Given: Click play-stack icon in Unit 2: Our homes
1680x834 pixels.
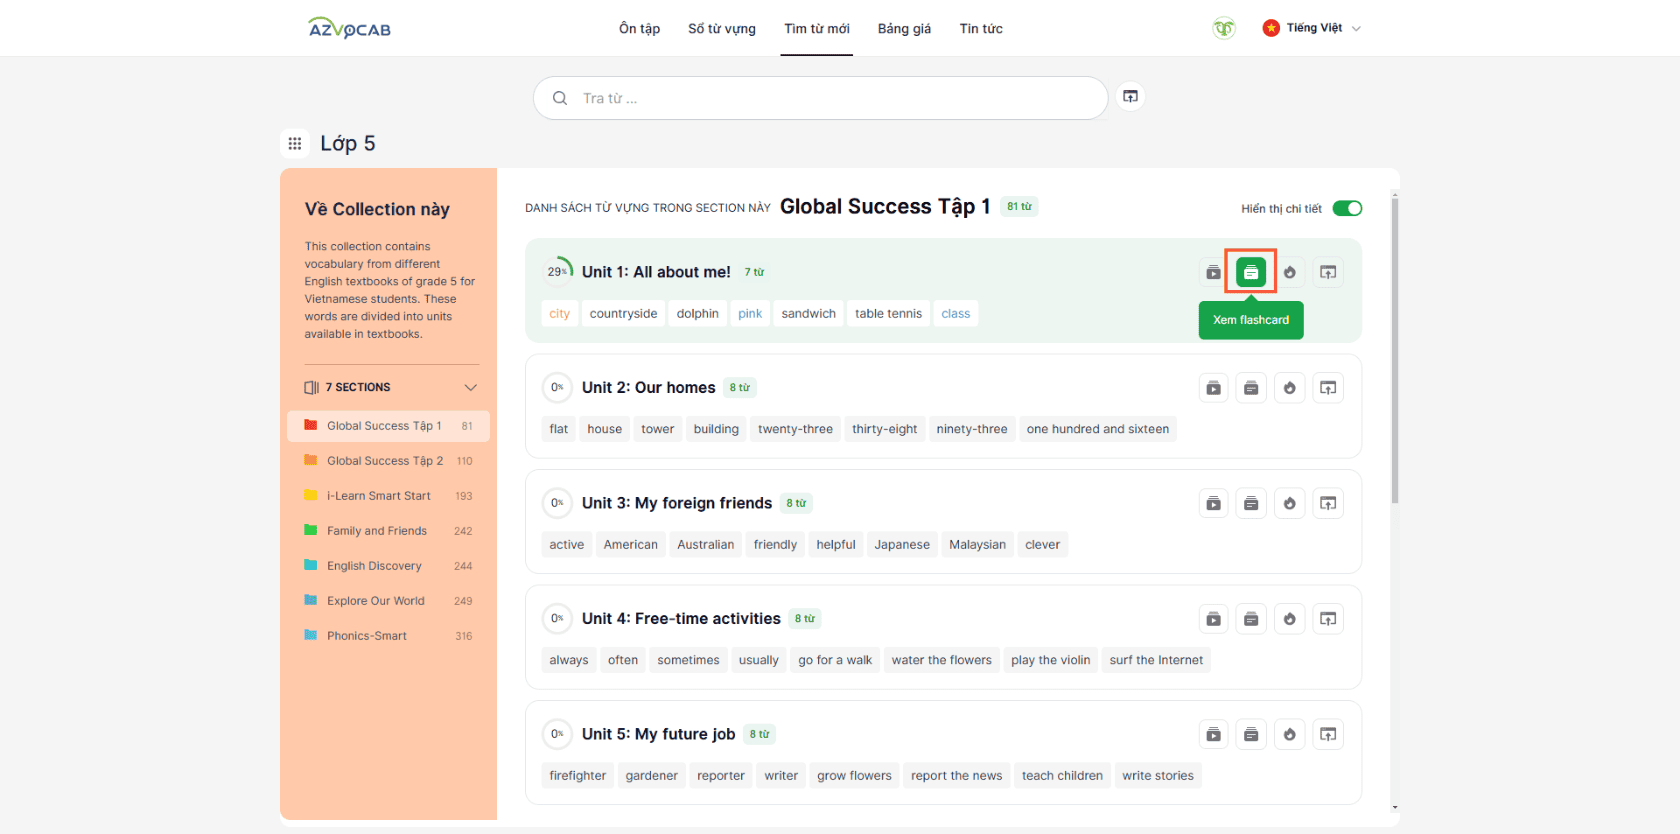Looking at the screenshot, I should pos(1213,388).
